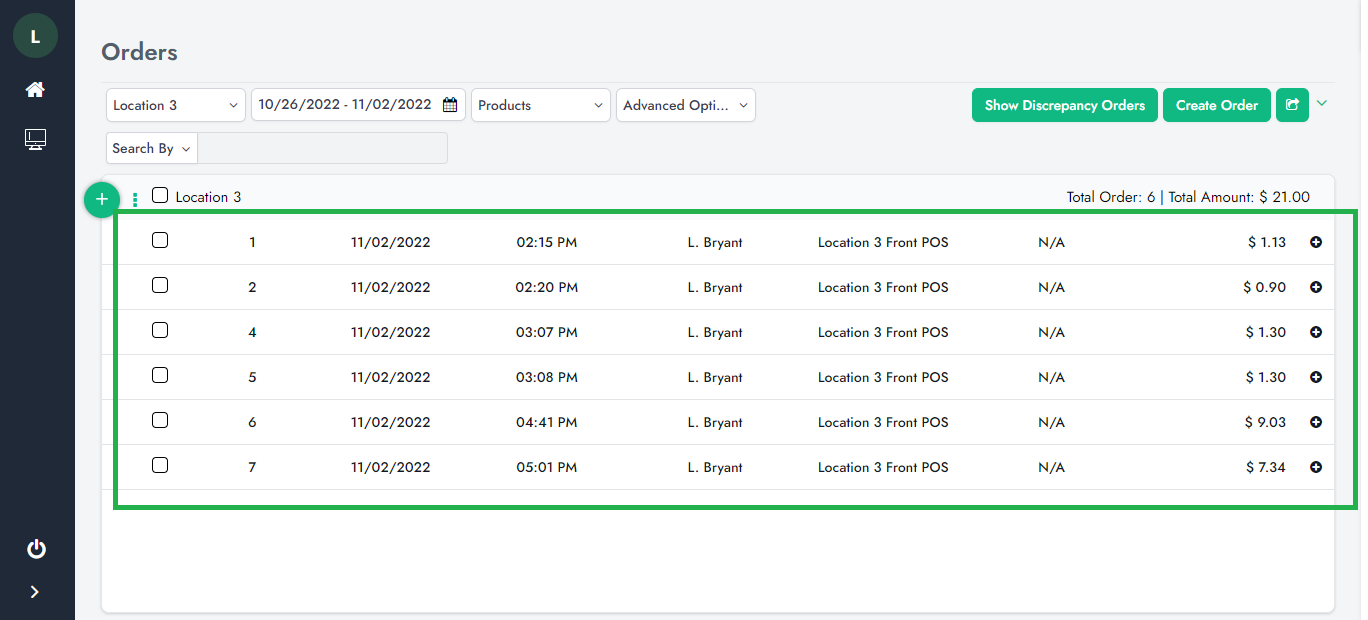Viewport: 1368px width, 620px height.
Task: Tick the checkbox for order 5
Action: coord(160,376)
